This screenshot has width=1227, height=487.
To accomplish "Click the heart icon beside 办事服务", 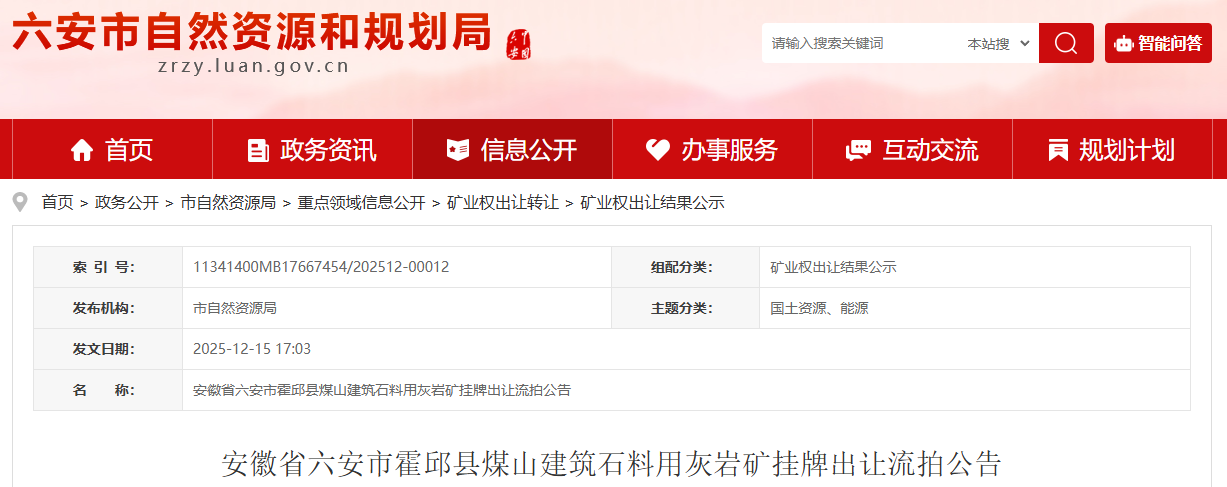I will pos(657,150).
